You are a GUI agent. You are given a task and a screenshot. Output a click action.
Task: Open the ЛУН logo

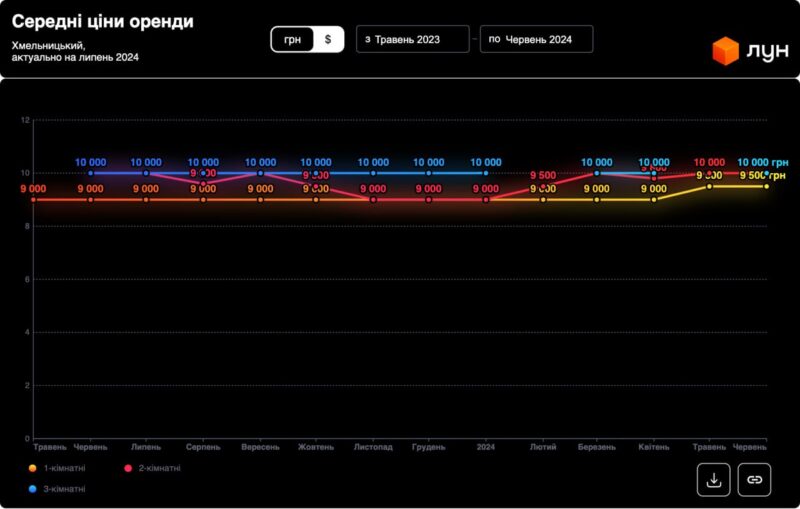coord(750,51)
